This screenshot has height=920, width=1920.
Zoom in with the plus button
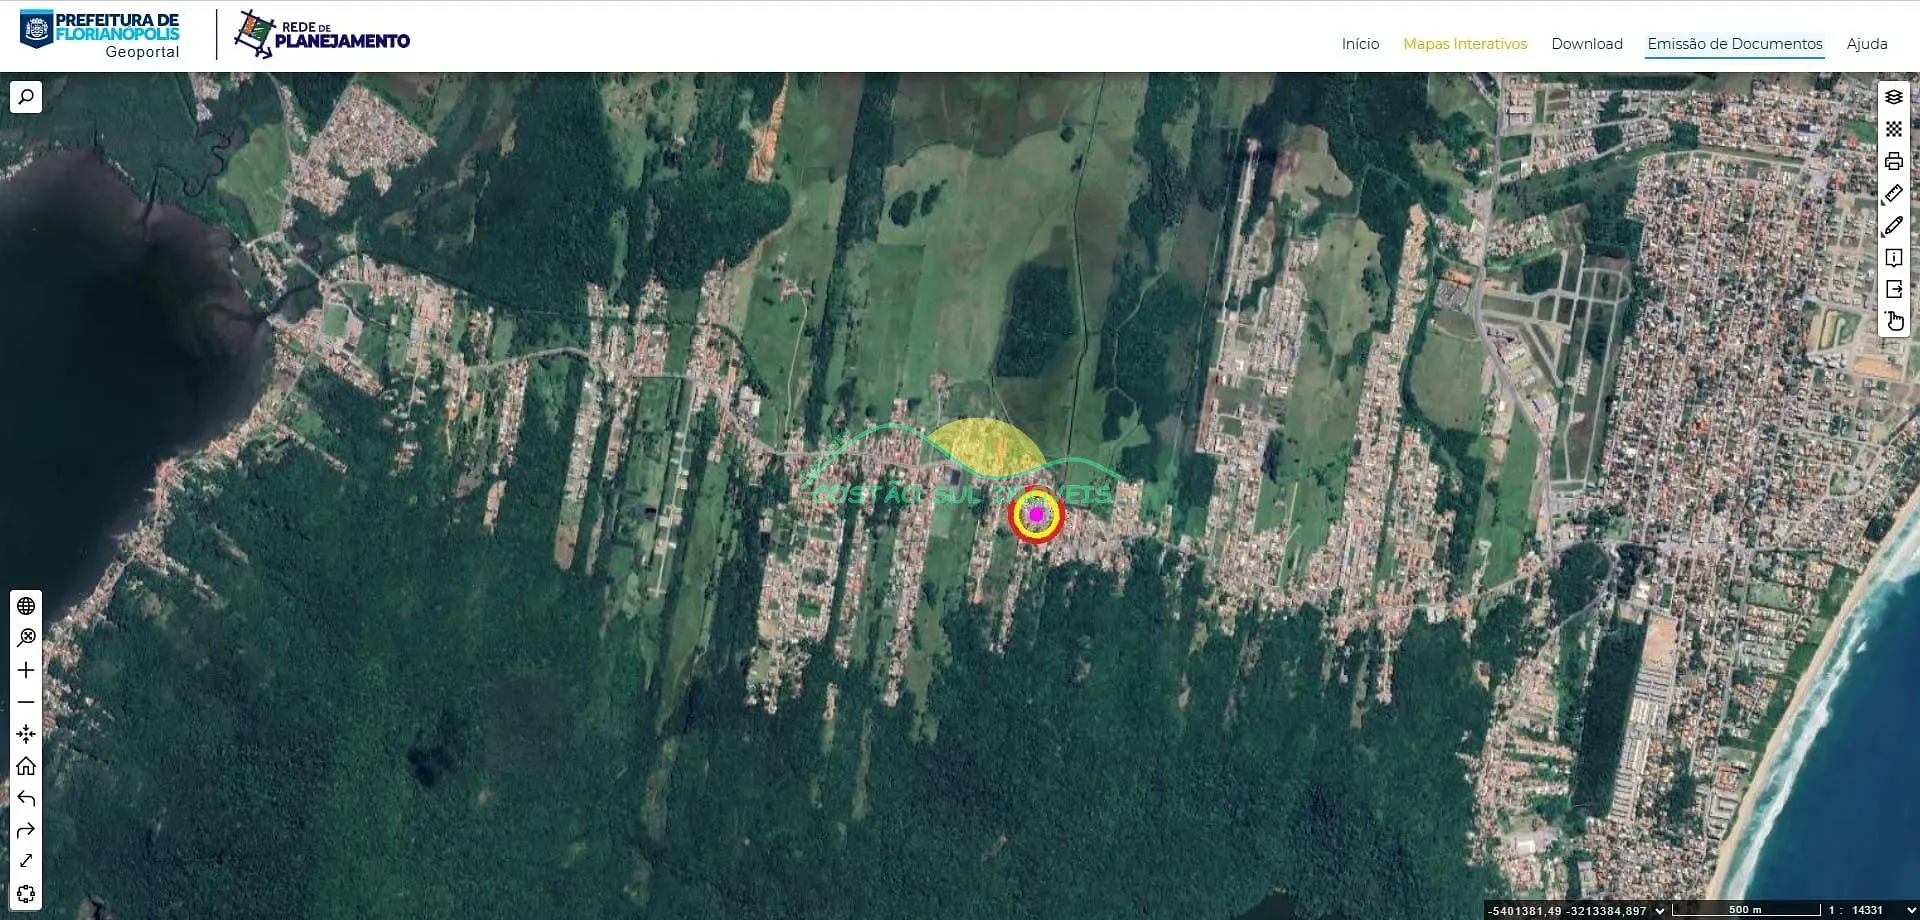point(26,670)
